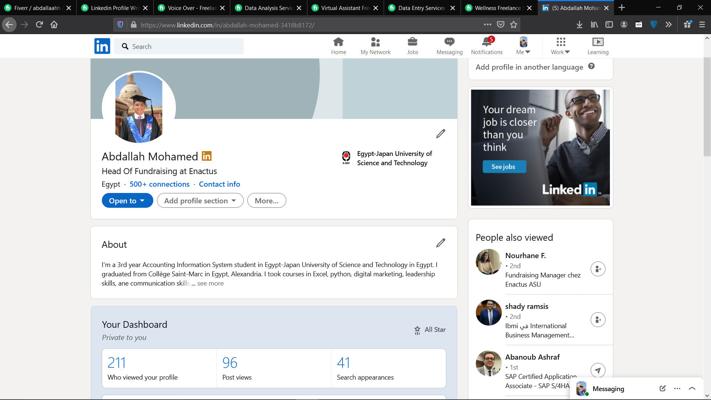Image resolution: width=711 pixels, height=400 pixels.
Task: Click the LinkedIn search field
Action: tap(185, 46)
